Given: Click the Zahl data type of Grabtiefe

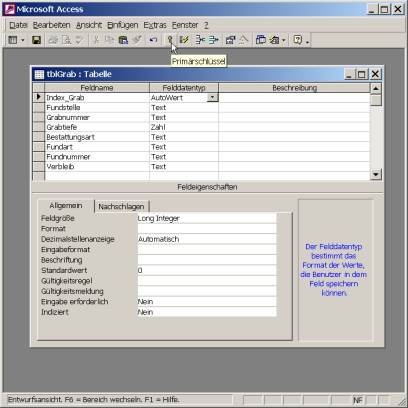Looking at the screenshot, I should point(184,127).
